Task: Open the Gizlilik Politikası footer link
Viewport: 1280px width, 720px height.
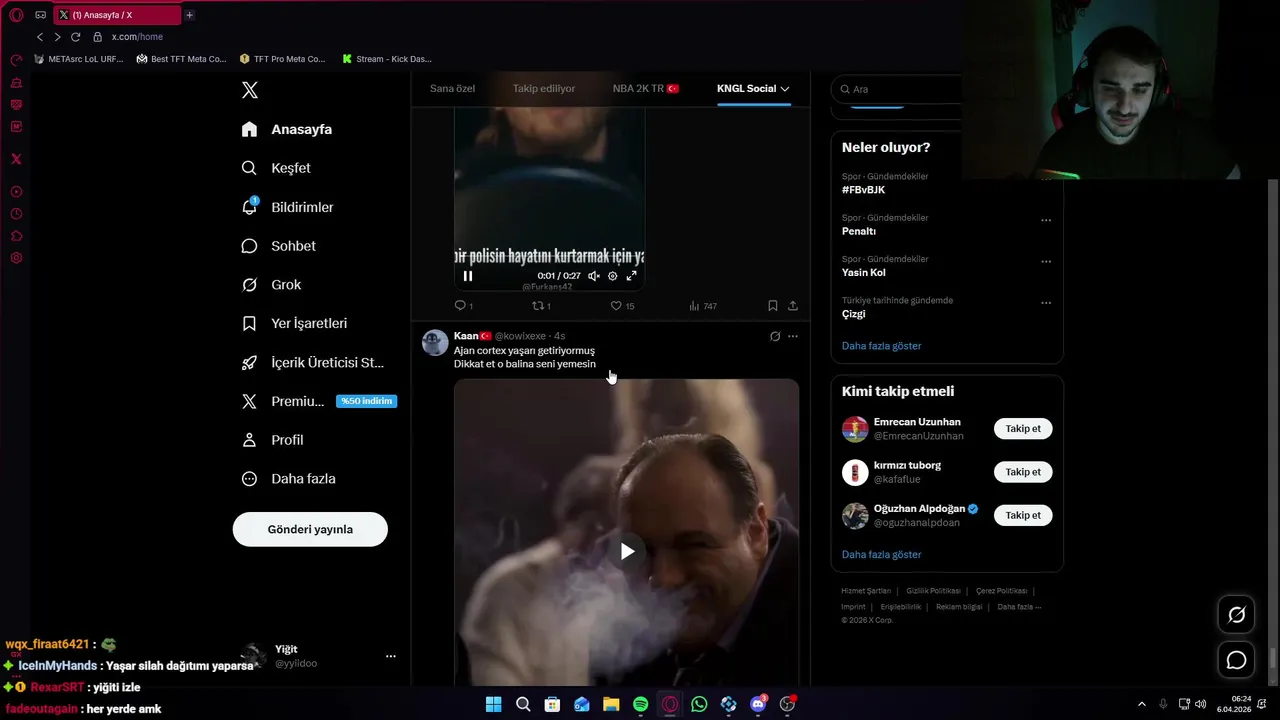Action: [933, 591]
